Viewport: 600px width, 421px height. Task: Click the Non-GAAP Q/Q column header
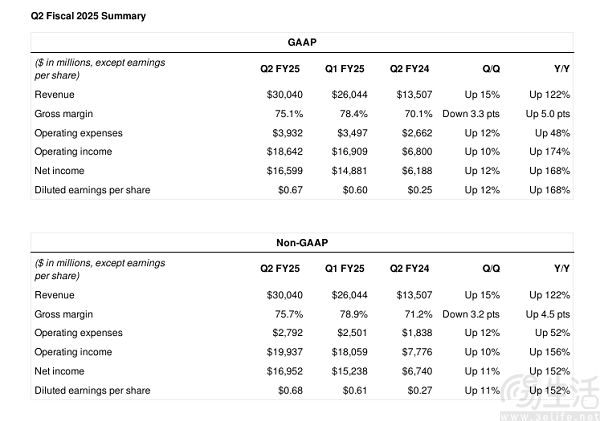(x=491, y=269)
